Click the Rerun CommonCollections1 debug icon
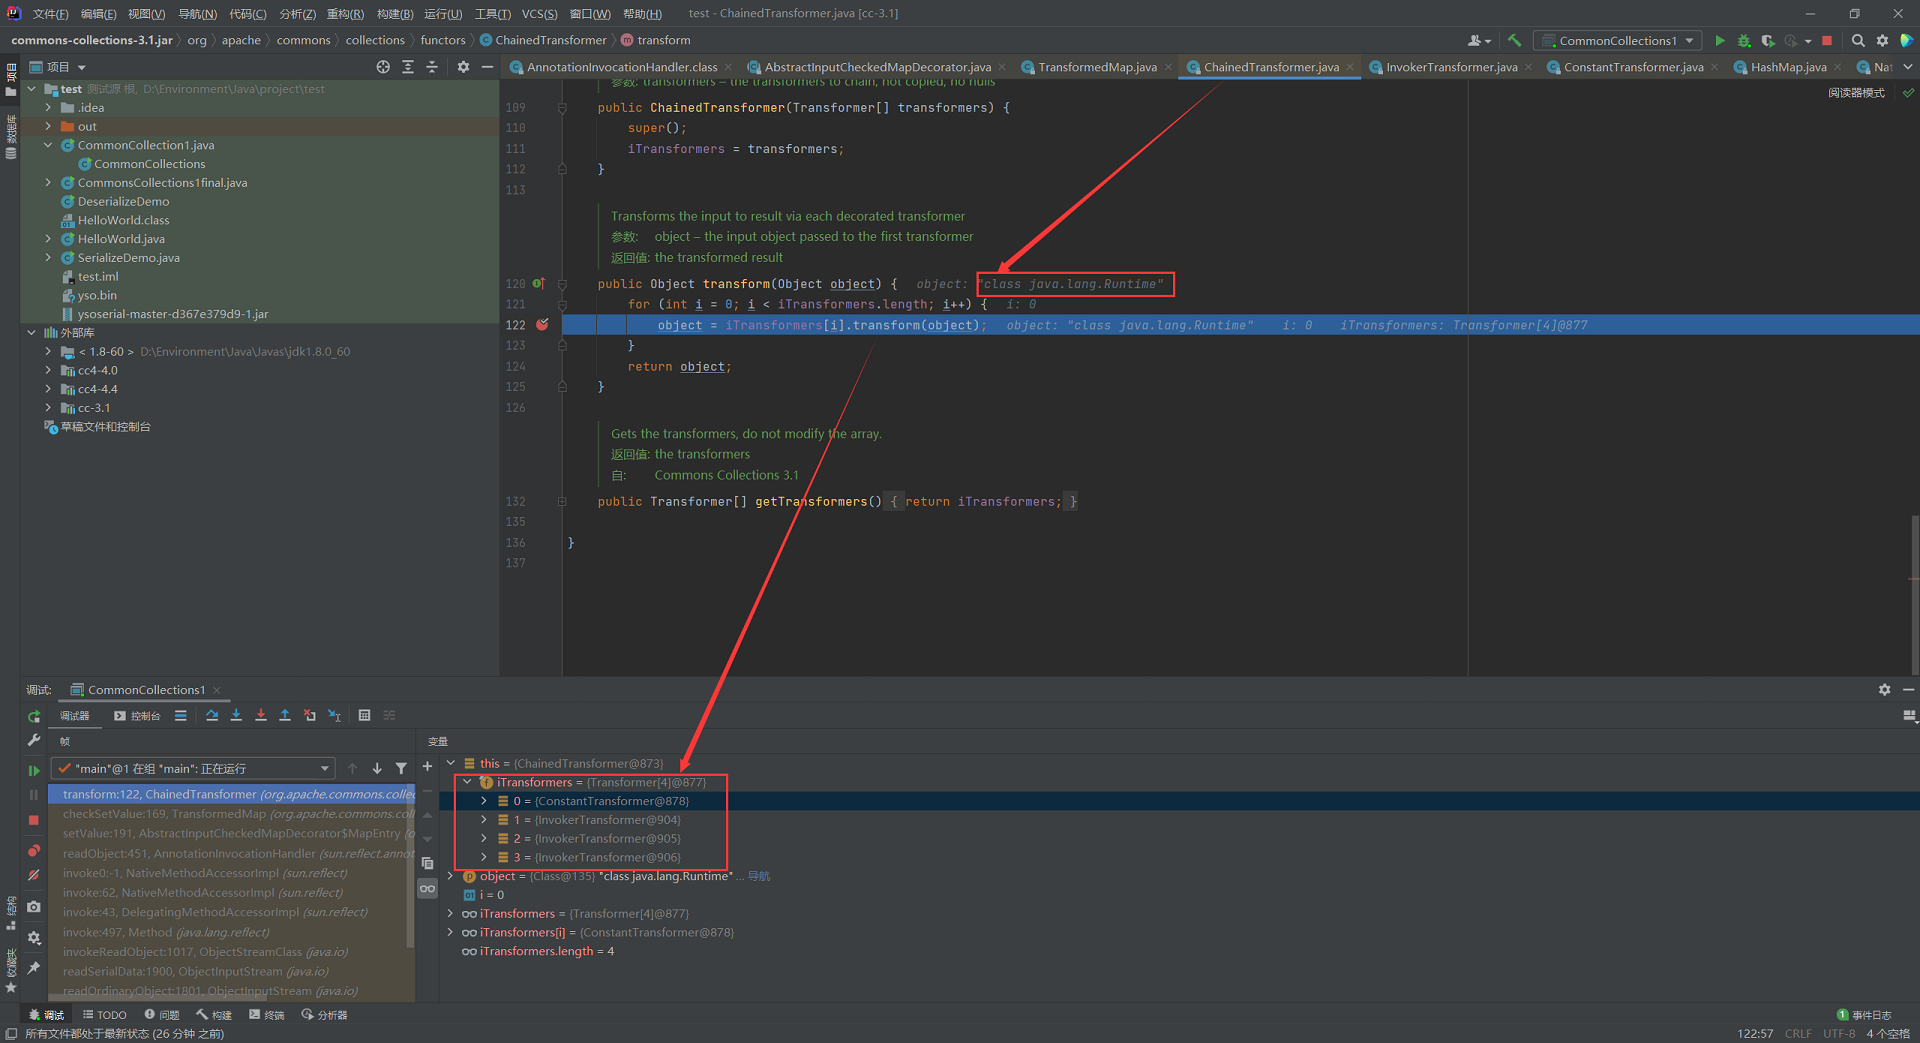The height and width of the screenshot is (1043, 1920). pyautogui.click(x=33, y=717)
